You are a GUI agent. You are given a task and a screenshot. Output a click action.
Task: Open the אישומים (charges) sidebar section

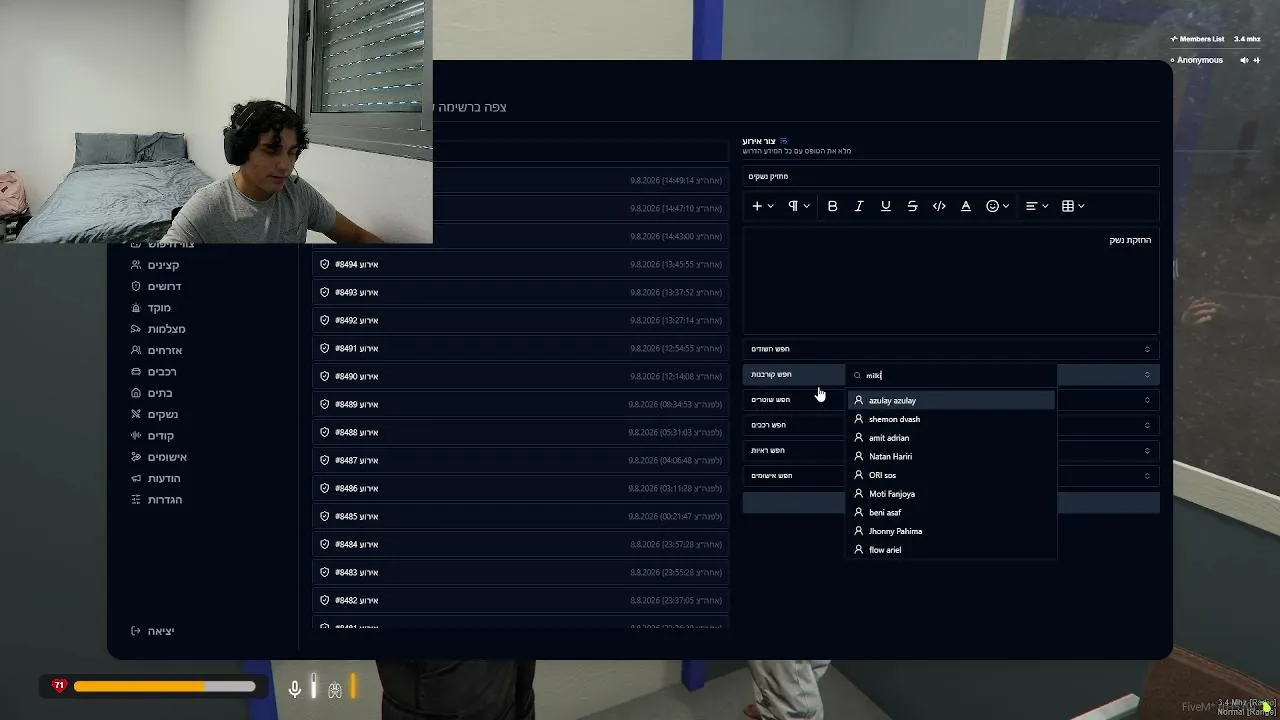(x=158, y=457)
